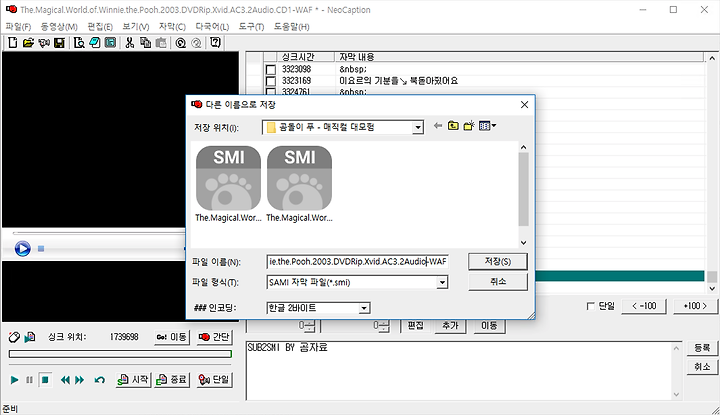Pause playback in the bottom control bar
720x415 pixels.
[29, 380]
